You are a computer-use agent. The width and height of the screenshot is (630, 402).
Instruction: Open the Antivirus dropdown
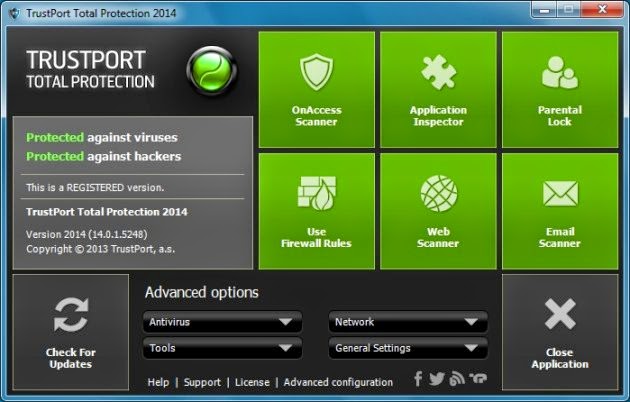222,322
